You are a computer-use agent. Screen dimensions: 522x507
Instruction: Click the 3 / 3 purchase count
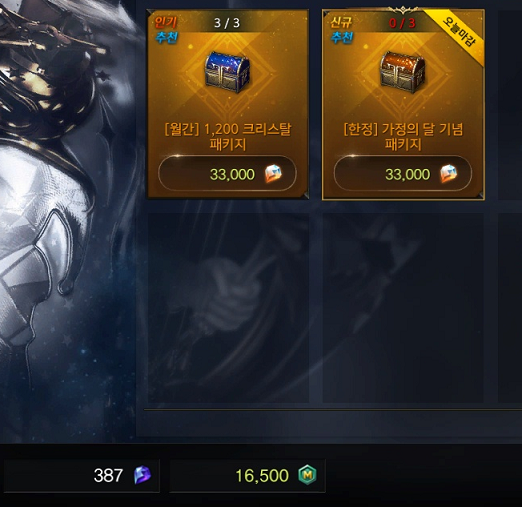click(227, 23)
